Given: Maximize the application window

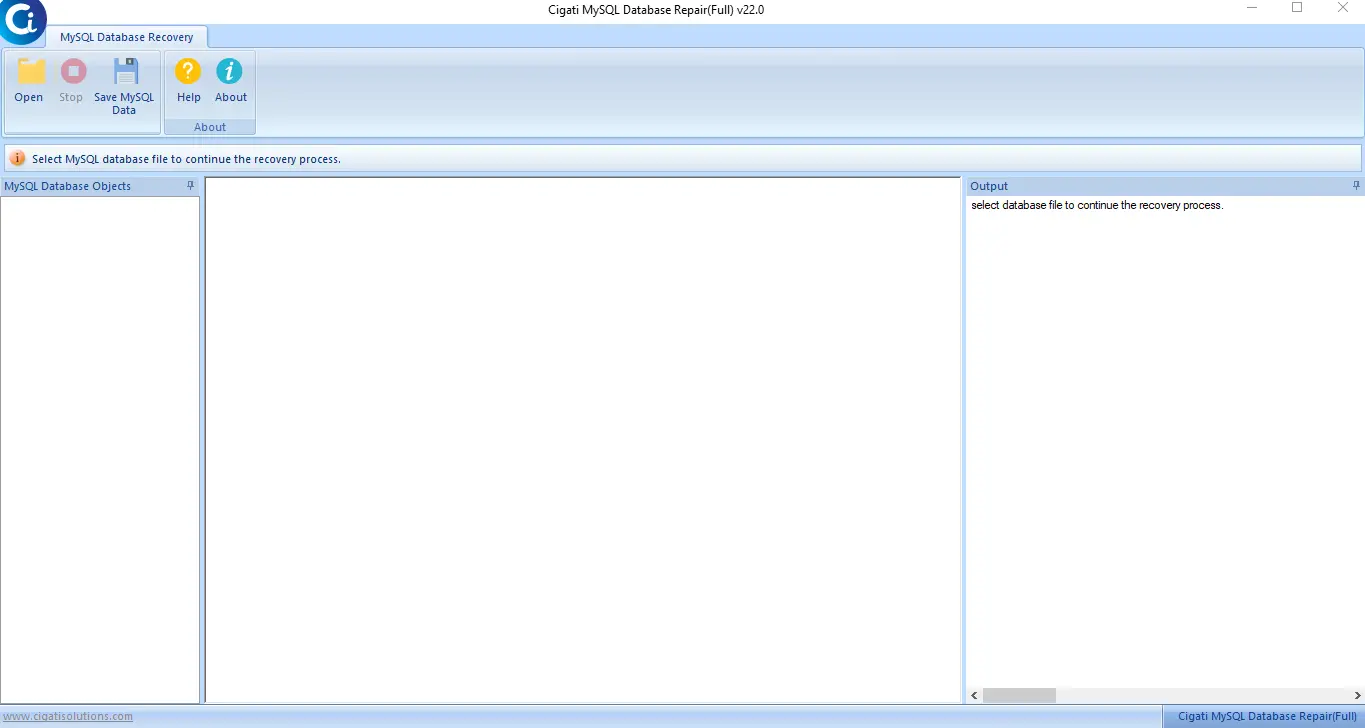Looking at the screenshot, I should coord(1297,8).
